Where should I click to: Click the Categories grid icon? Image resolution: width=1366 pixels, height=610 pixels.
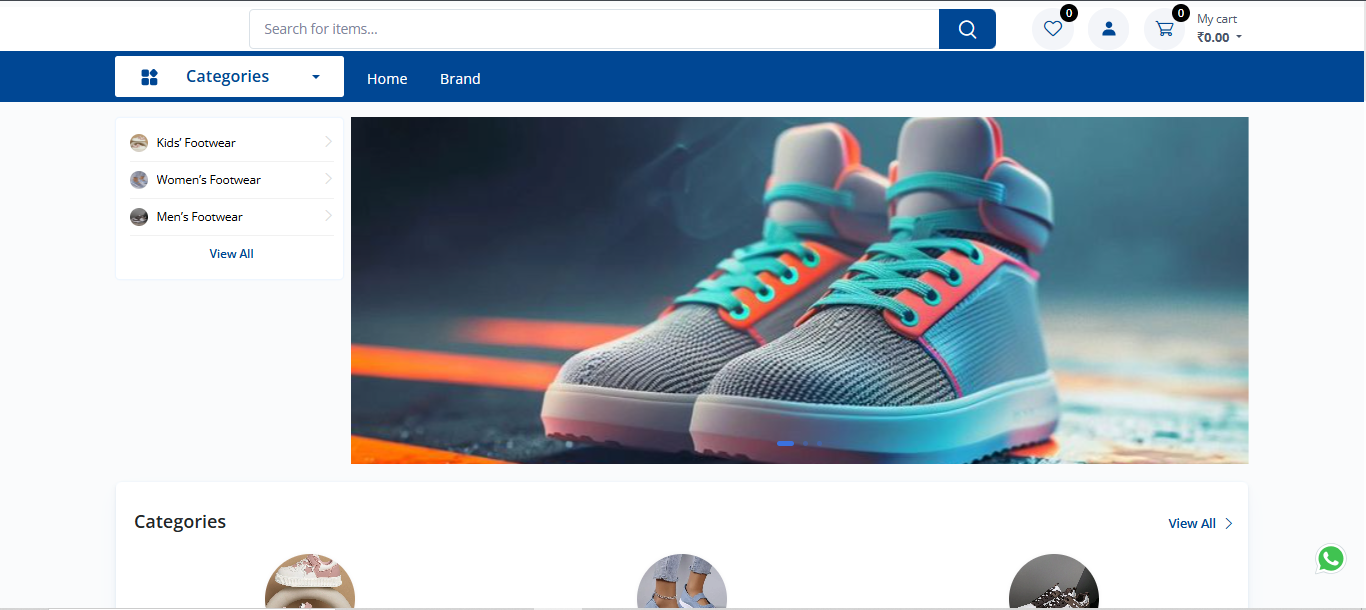tap(149, 77)
